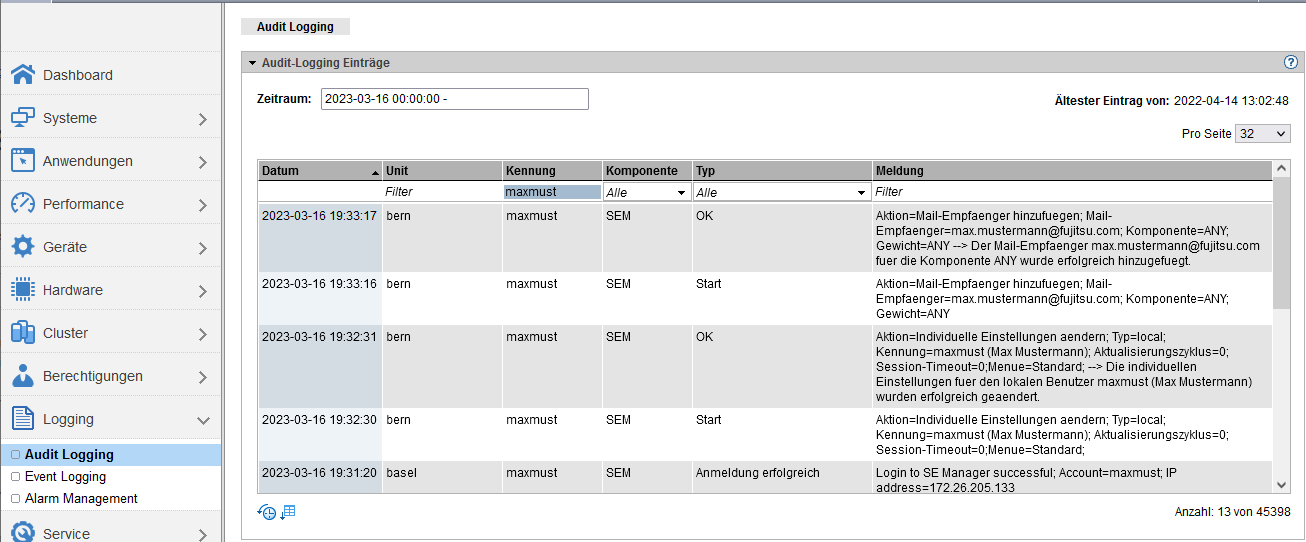Image resolution: width=1306 pixels, height=542 pixels.
Task: Open the Typ filter dropdown
Action: pyautogui.click(x=781, y=192)
